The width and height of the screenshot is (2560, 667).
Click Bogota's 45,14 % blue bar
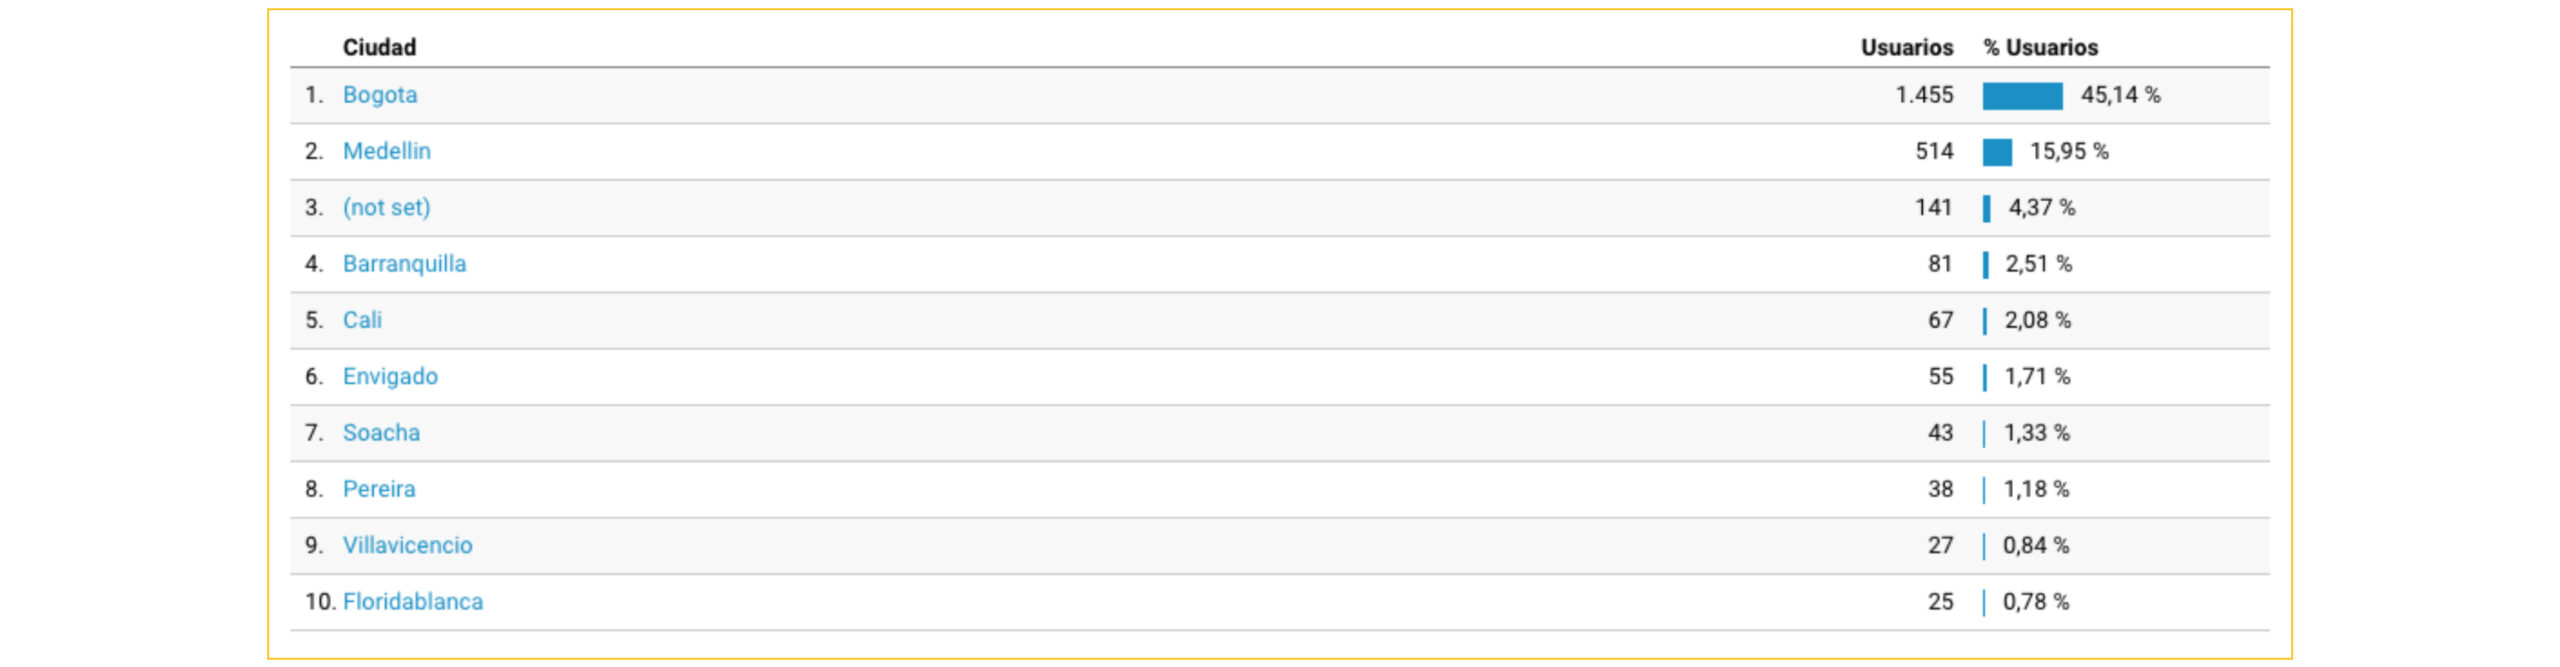point(2022,96)
